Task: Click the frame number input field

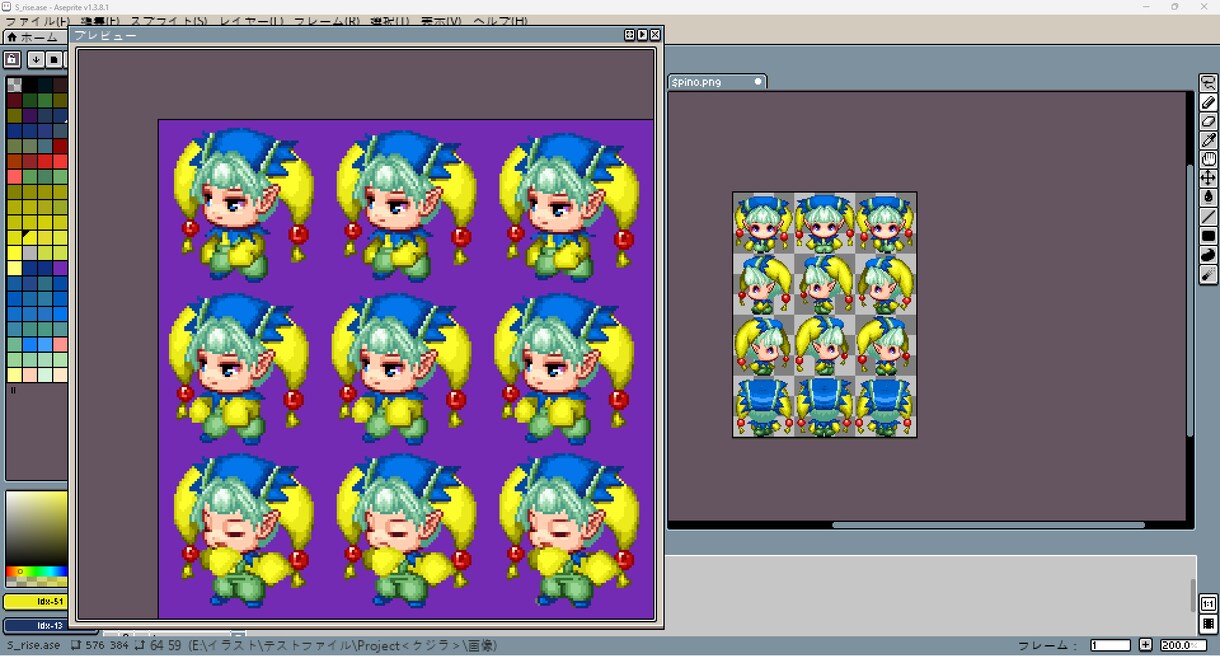Action: [1110, 645]
